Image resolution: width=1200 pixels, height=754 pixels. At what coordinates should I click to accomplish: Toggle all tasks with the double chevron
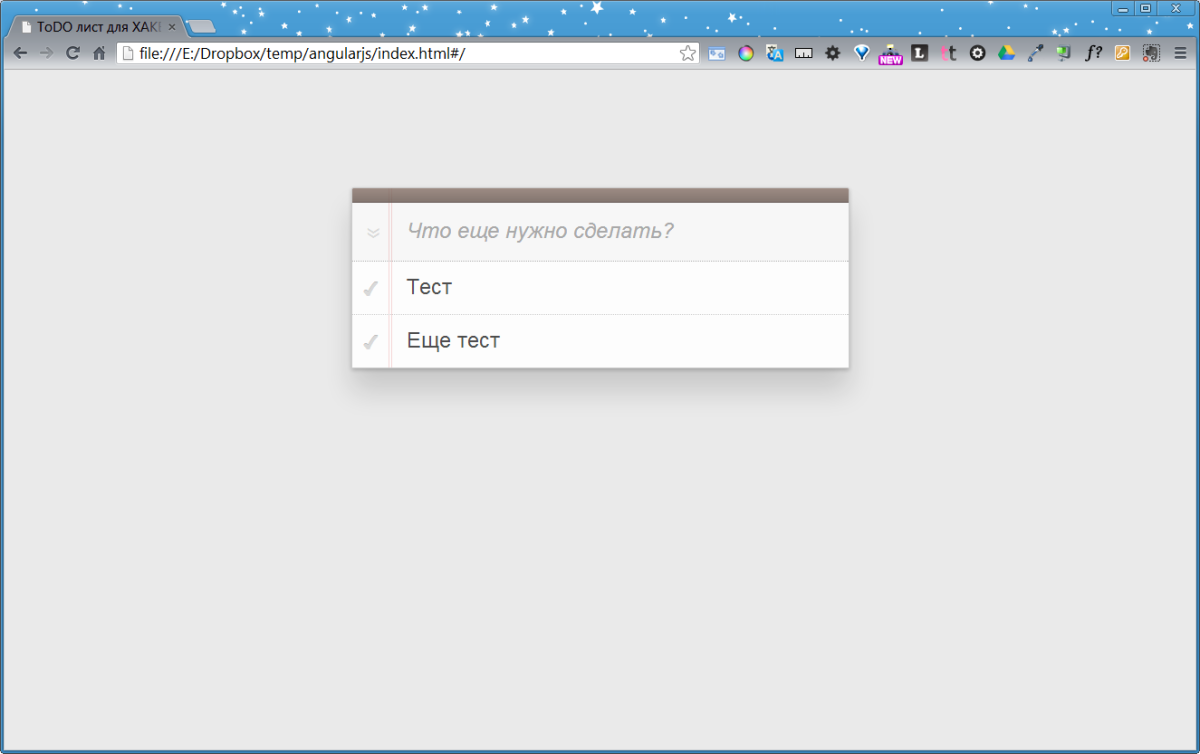373,233
